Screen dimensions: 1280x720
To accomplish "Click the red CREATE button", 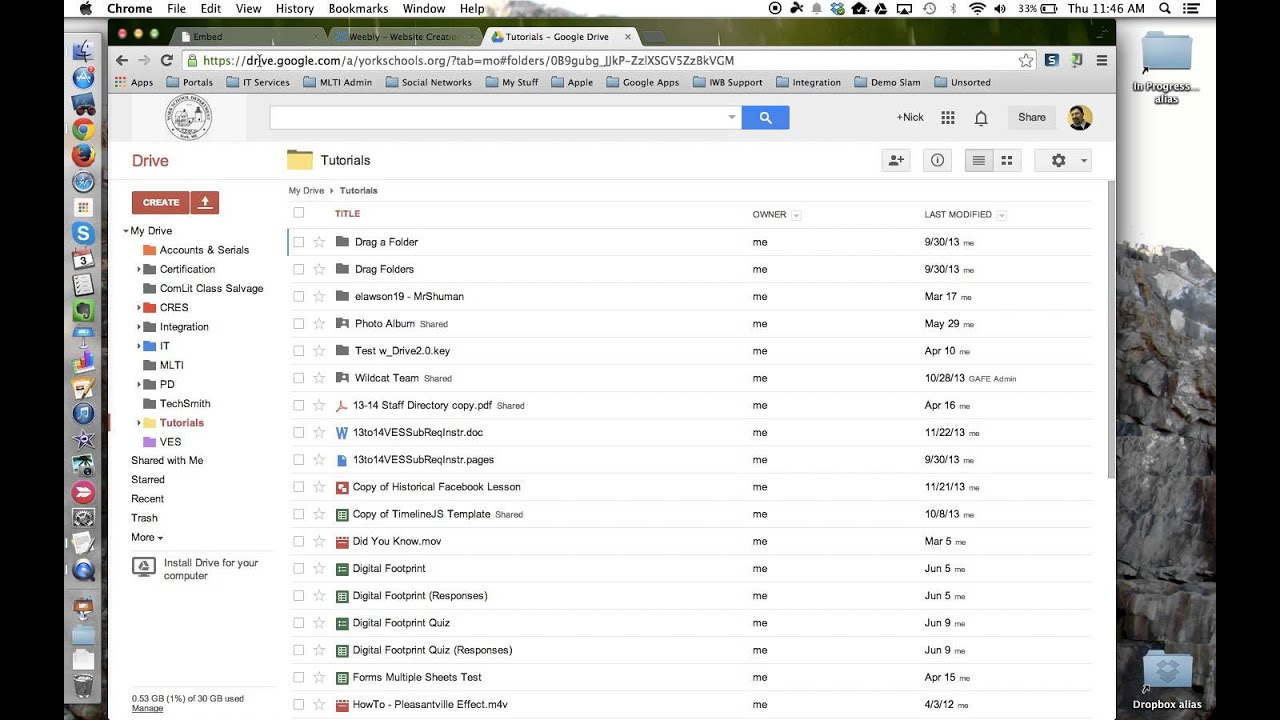I will pos(161,202).
